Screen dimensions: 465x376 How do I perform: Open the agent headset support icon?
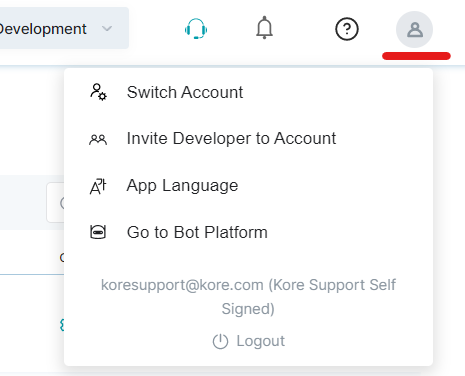pyautogui.click(x=196, y=29)
